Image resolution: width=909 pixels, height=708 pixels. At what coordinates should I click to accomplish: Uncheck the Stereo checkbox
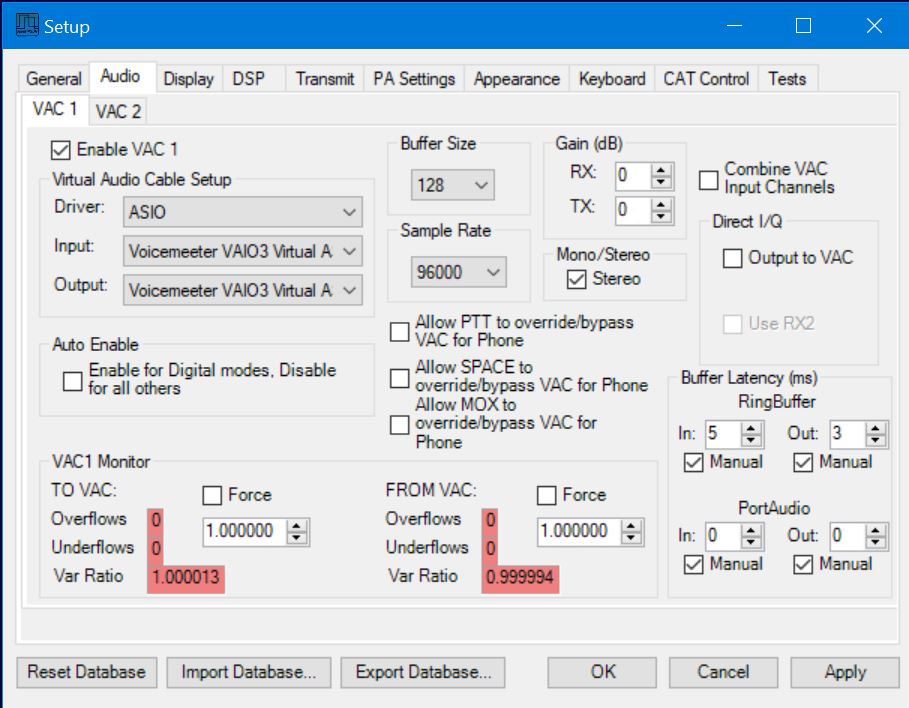click(577, 280)
